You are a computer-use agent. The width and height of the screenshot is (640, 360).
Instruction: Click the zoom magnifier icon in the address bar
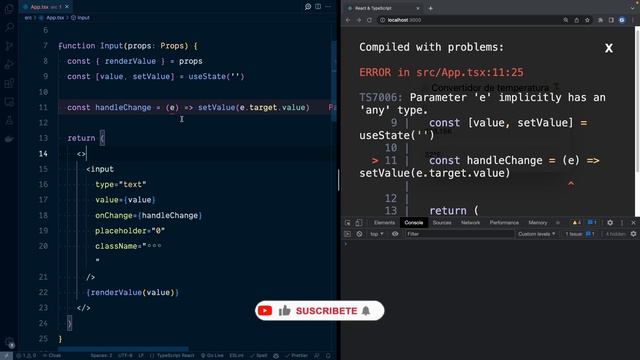point(566,20)
